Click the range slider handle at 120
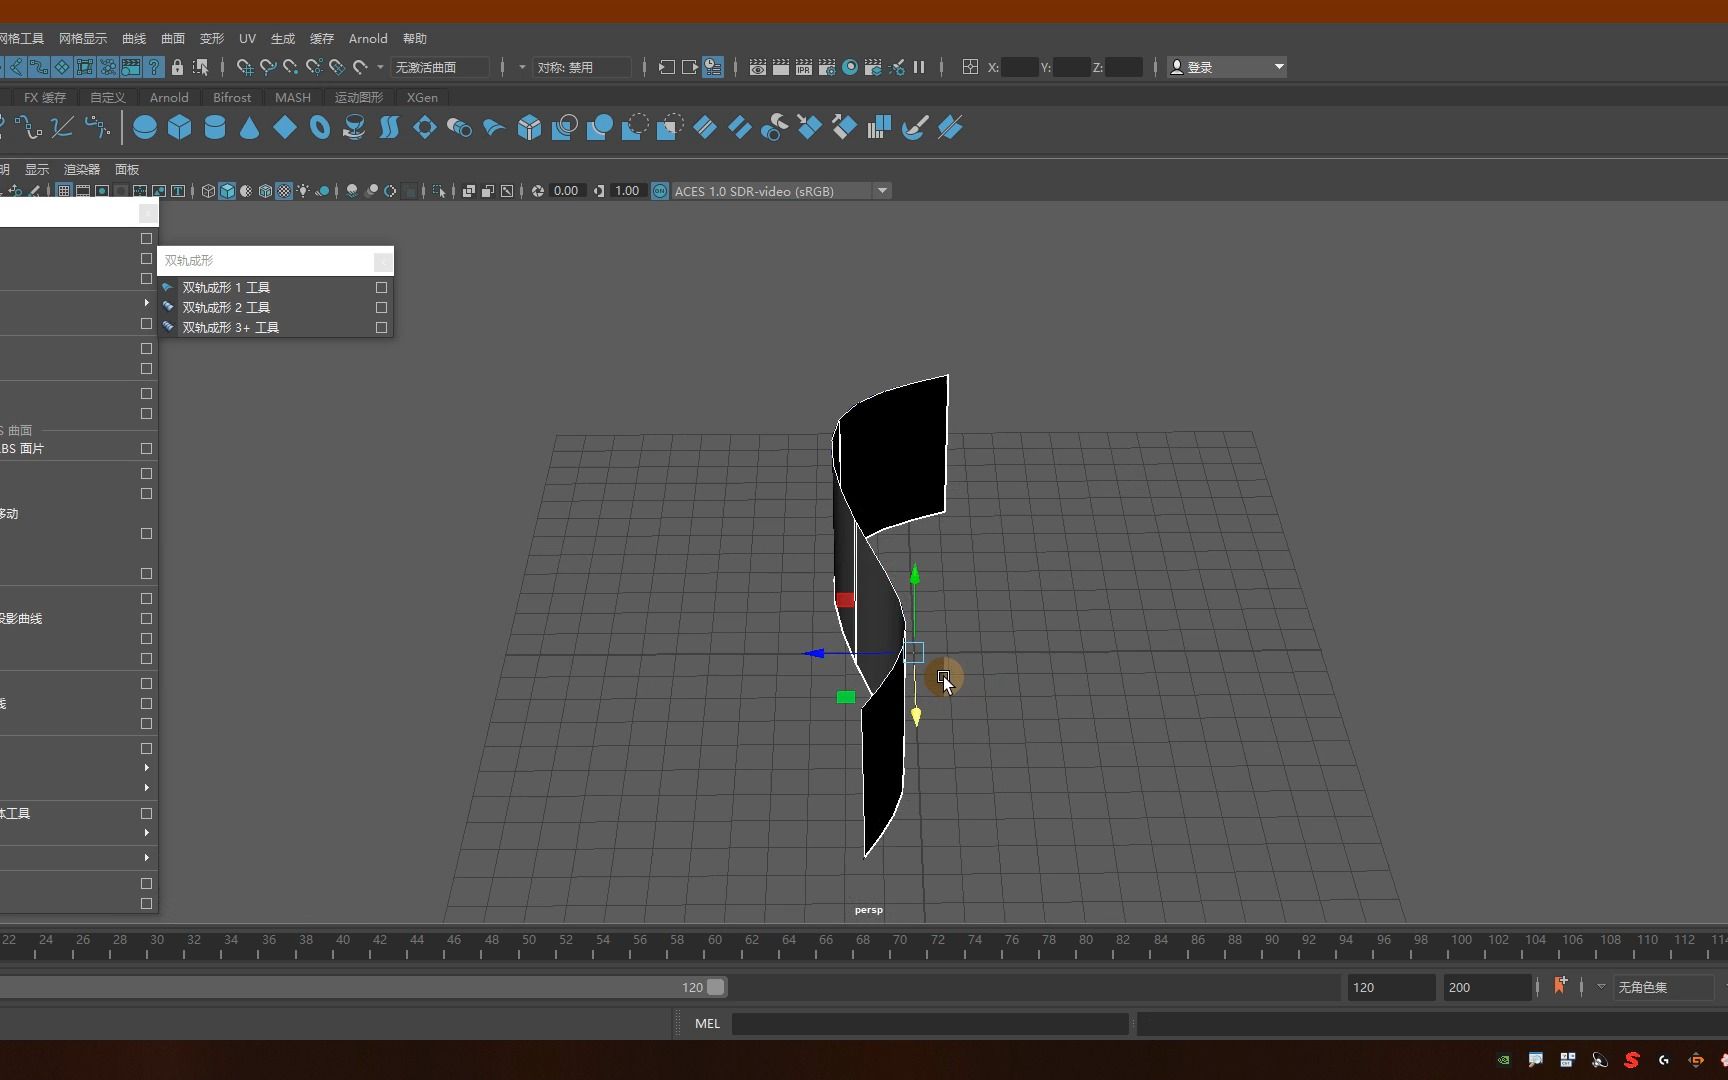The image size is (1728, 1080). click(x=716, y=987)
